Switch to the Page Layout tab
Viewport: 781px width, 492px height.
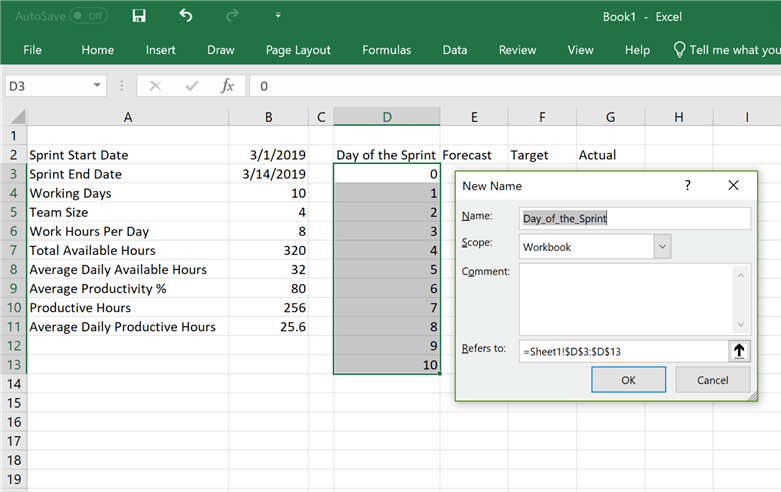click(x=298, y=50)
